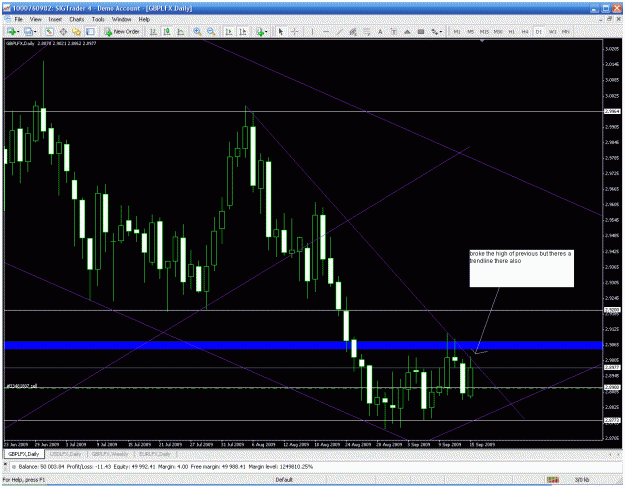Open the File menu
The image size is (625, 486).
pos(18,19)
